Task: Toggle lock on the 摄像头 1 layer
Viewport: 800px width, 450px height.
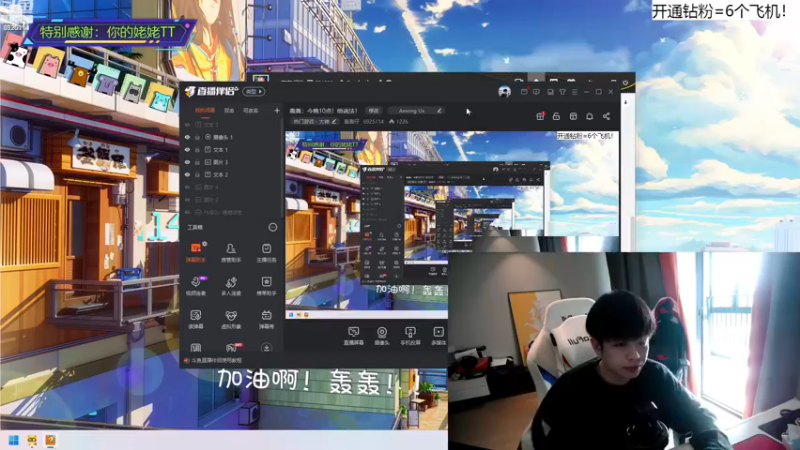Action: (x=197, y=137)
